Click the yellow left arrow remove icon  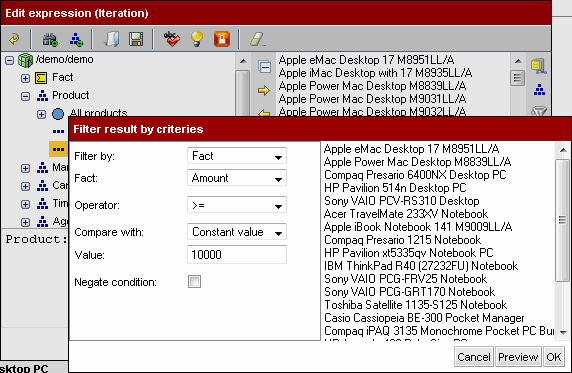(264, 113)
